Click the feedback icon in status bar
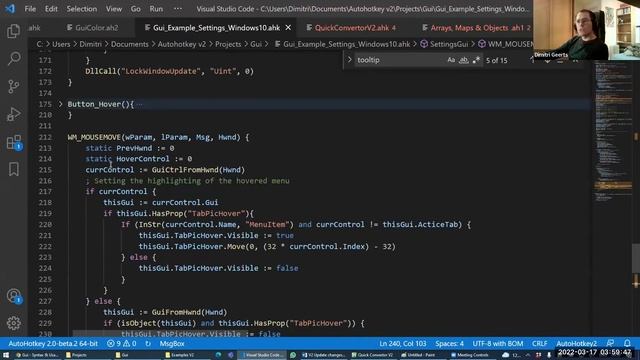Screen dimensions: 640x360 [610, 344]
